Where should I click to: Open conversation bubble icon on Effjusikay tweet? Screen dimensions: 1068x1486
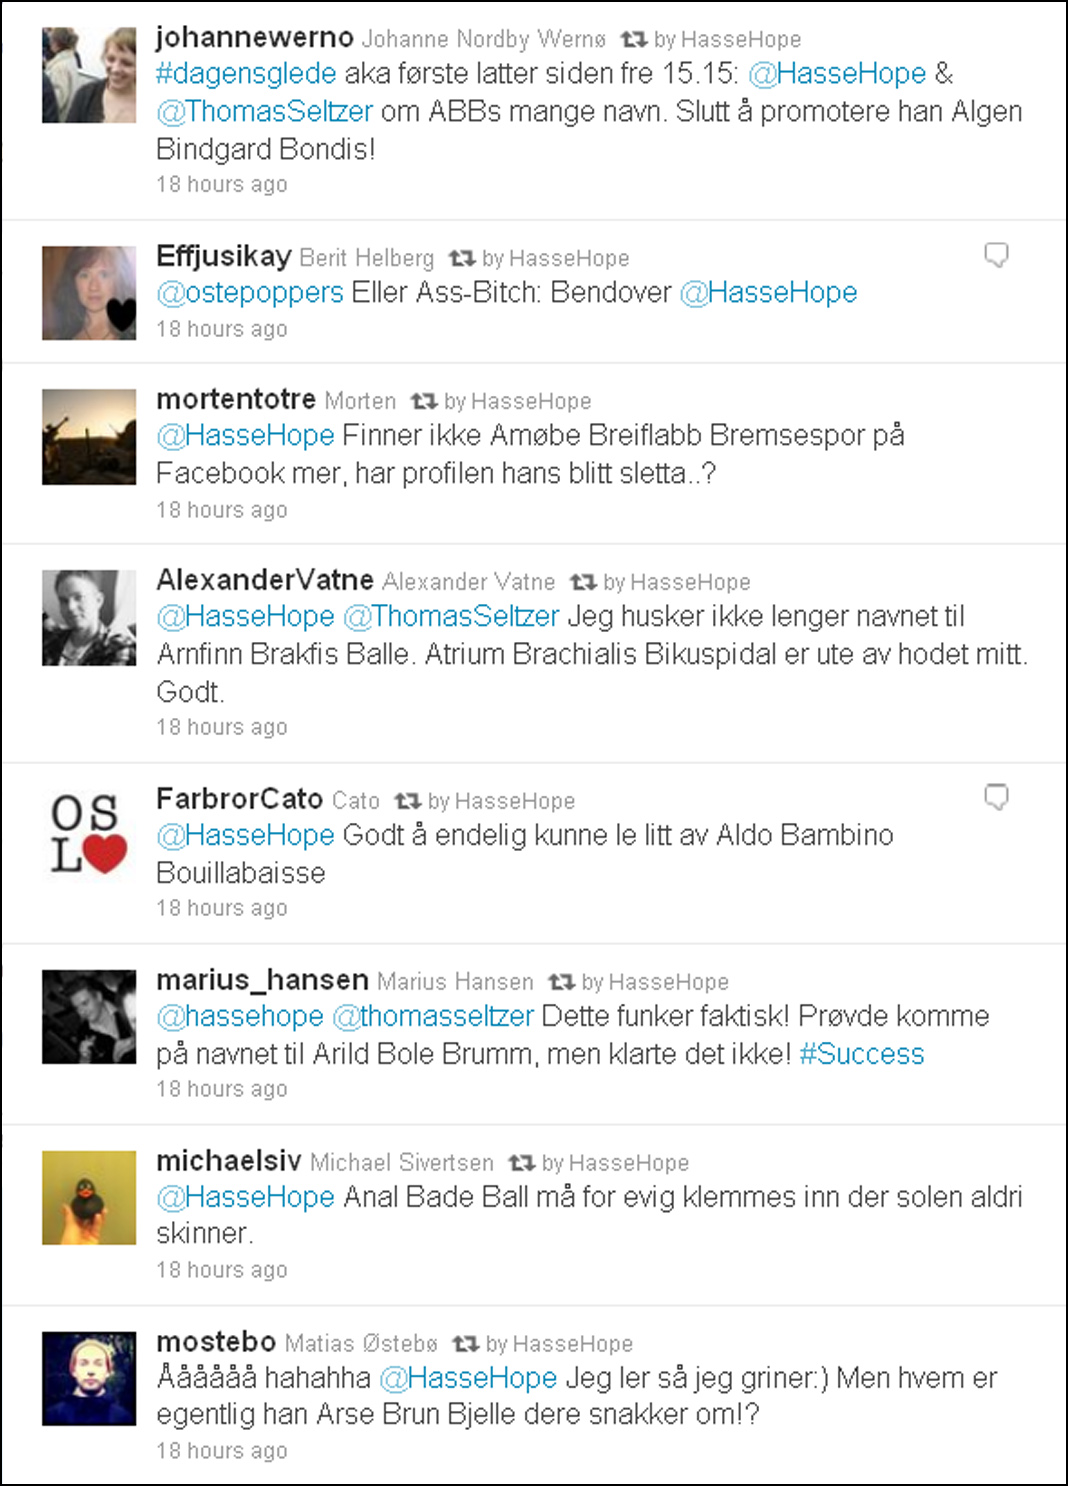point(996,255)
